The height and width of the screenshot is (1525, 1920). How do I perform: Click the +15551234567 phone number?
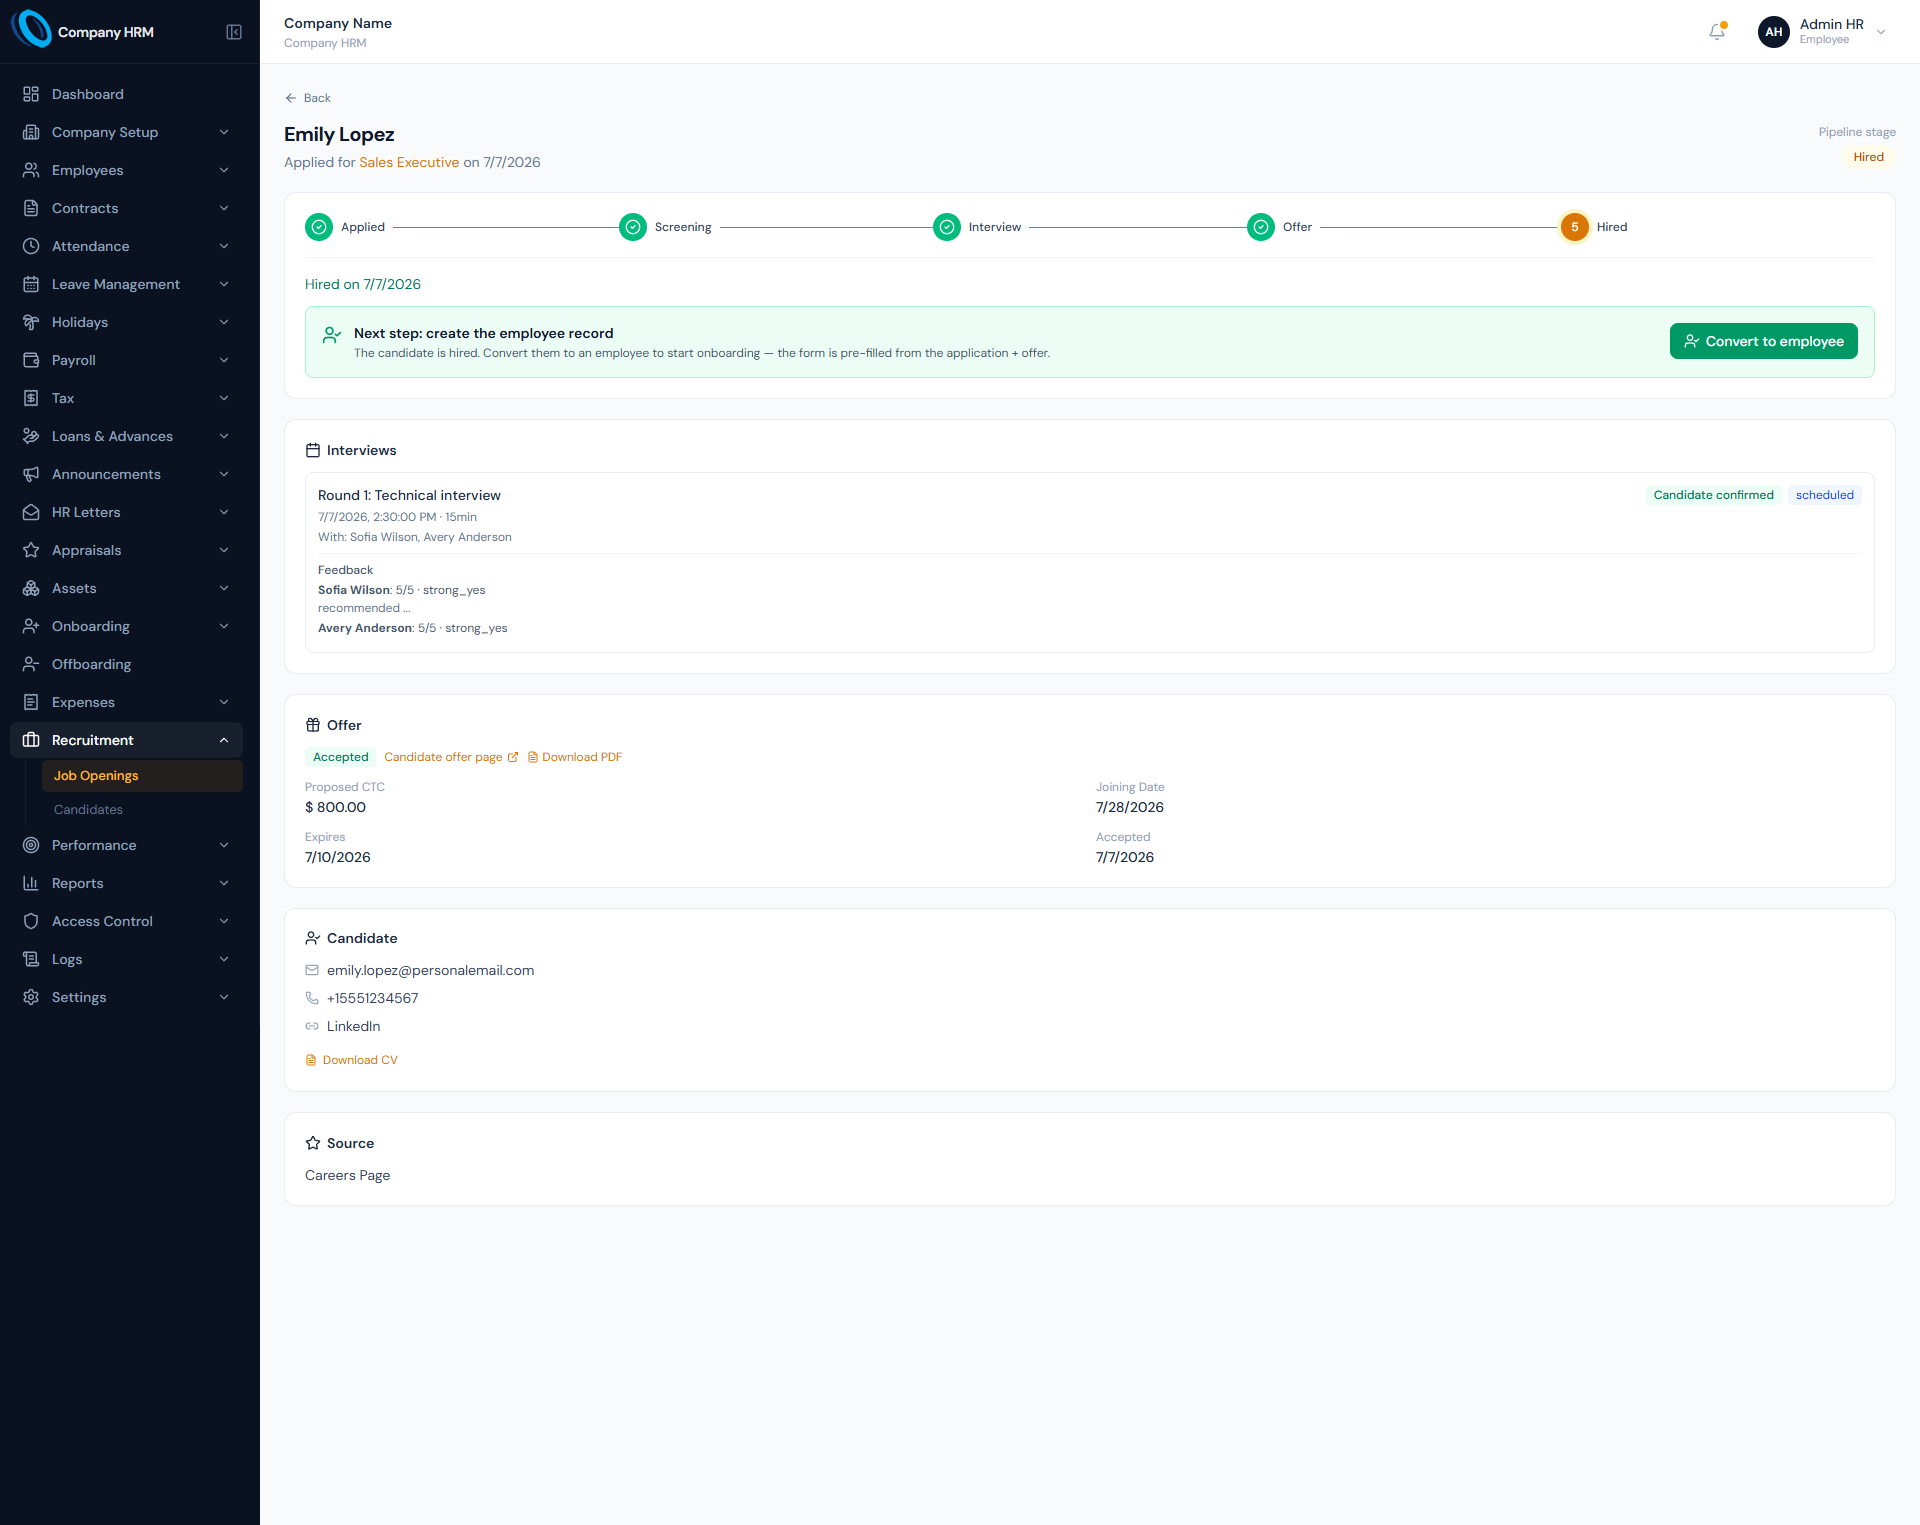372,998
